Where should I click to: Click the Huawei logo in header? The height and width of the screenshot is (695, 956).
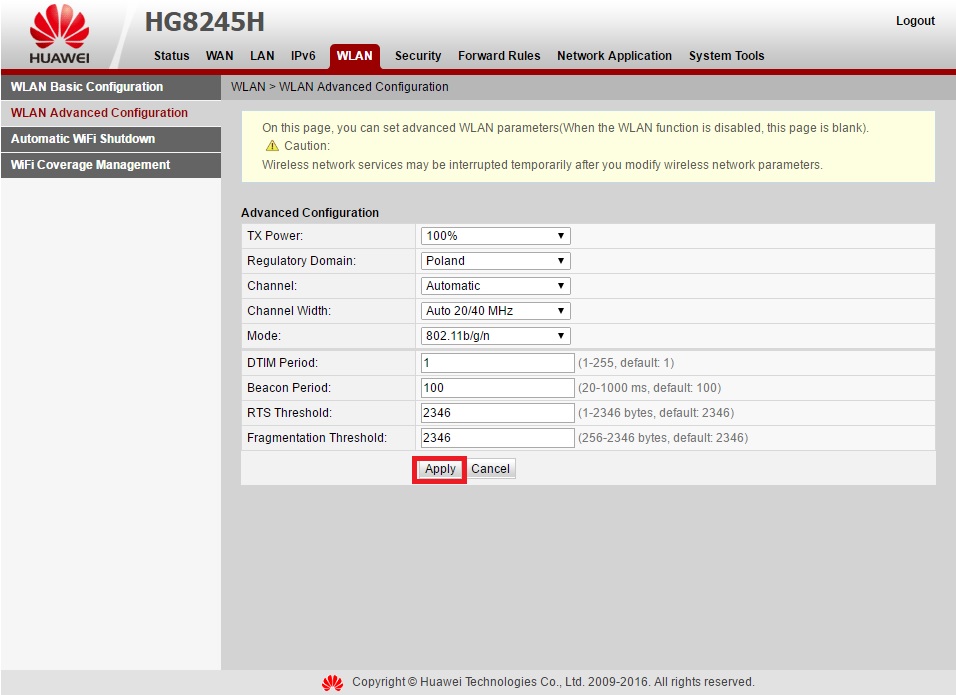[59, 34]
